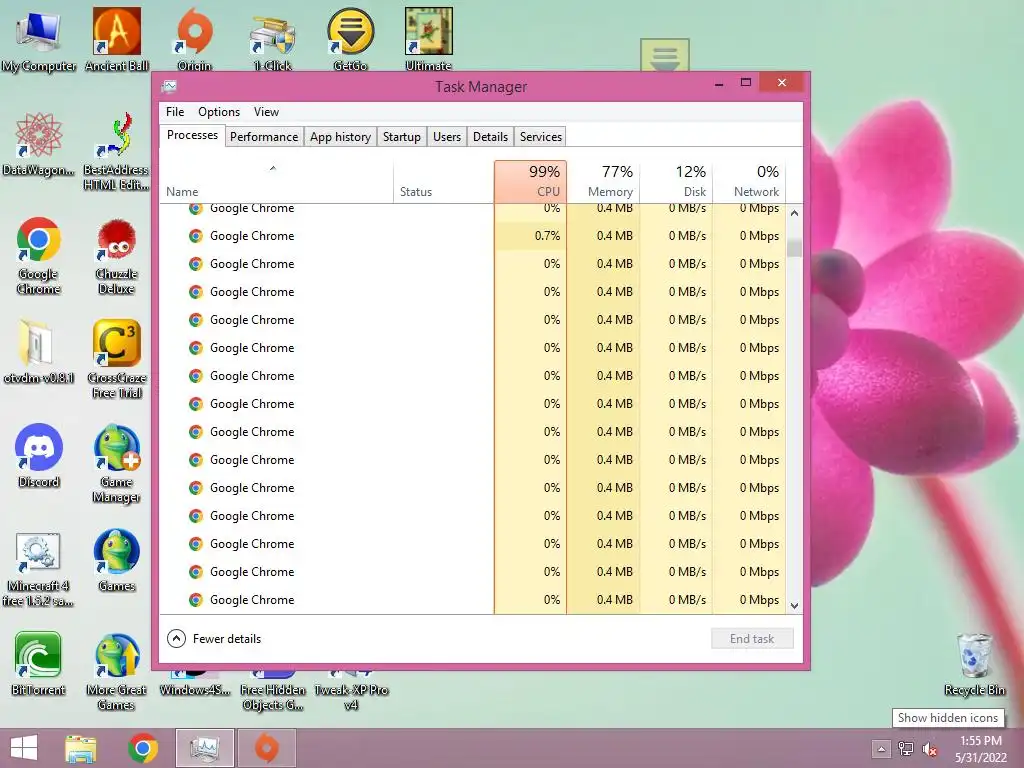
Task: Select Task Manager taskbar button
Action: pos(204,748)
